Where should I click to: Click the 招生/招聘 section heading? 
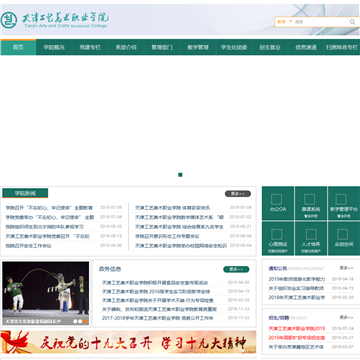pos(278,318)
